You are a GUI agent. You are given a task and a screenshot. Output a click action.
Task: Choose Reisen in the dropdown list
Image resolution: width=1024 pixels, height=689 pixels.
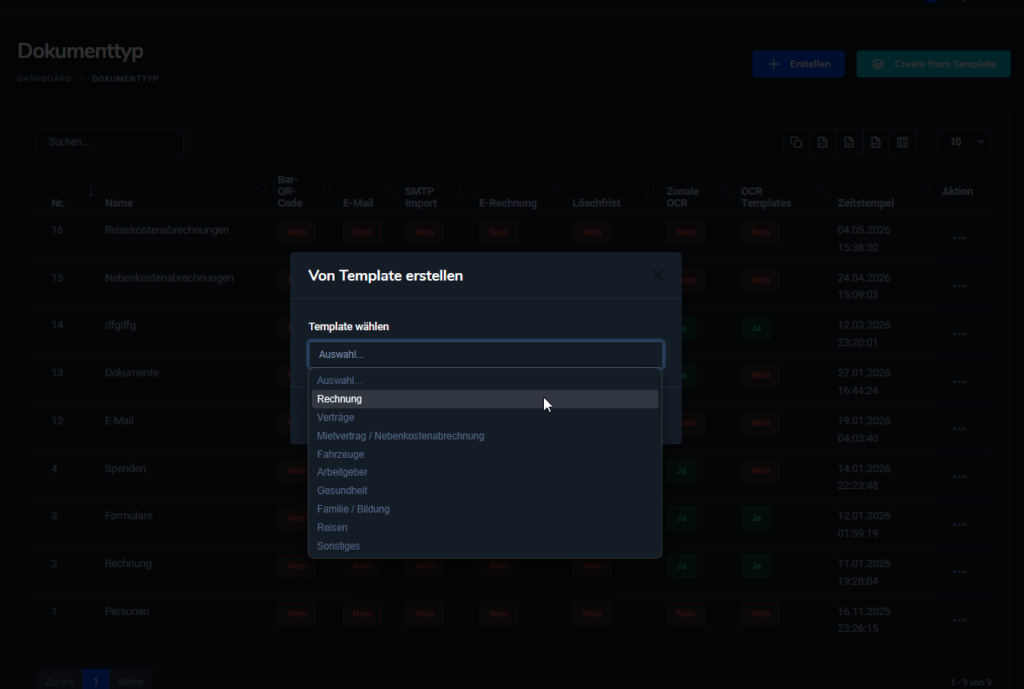click(x=485, y=527)
